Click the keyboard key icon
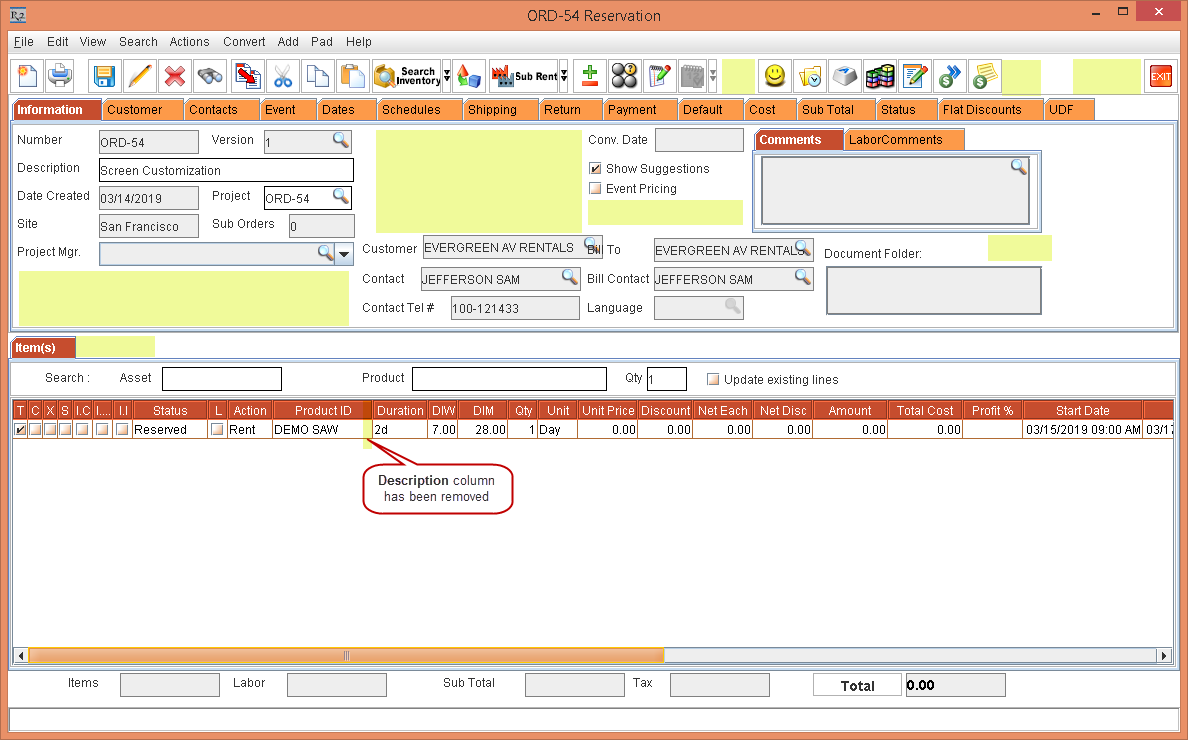 pyautogui.click(x=845, y=76)
